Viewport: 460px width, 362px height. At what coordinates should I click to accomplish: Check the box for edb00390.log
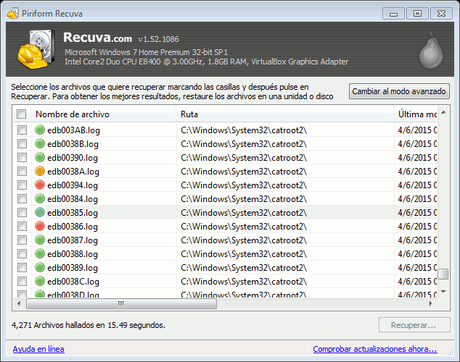[22, 157]
